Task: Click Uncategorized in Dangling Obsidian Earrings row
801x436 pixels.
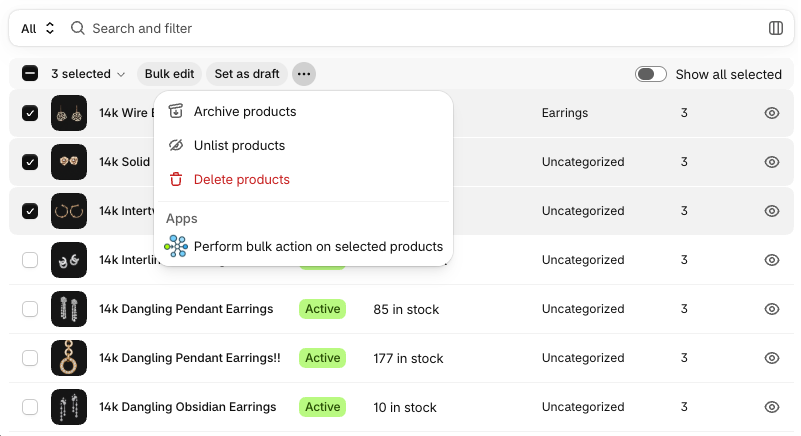Action: point(583,407)
